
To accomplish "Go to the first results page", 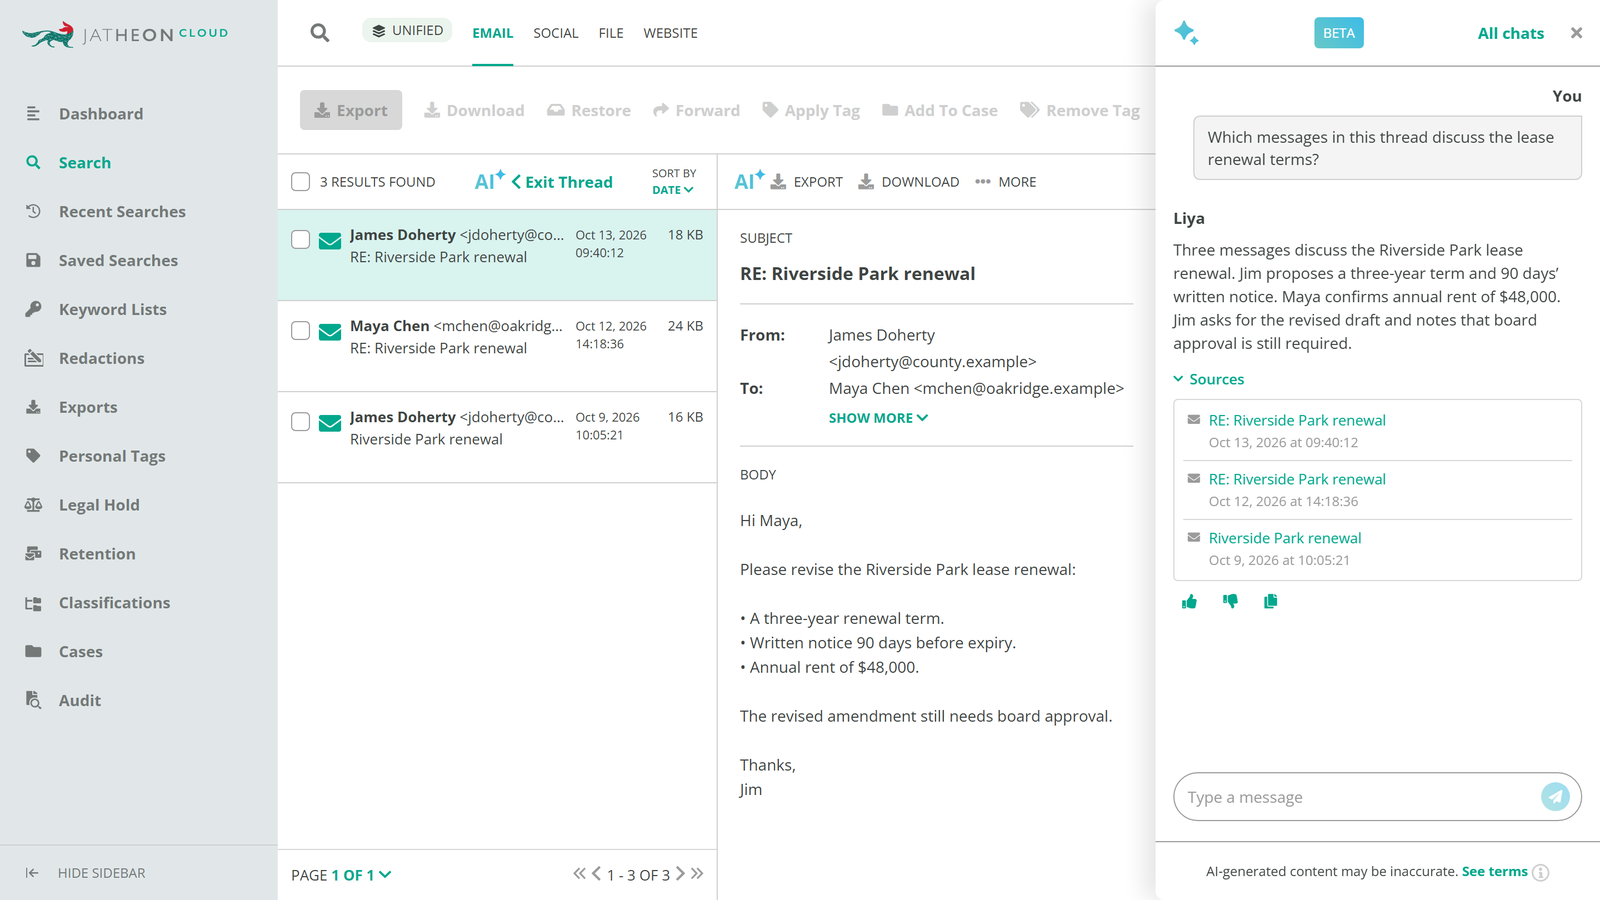I will click(579, 873).
